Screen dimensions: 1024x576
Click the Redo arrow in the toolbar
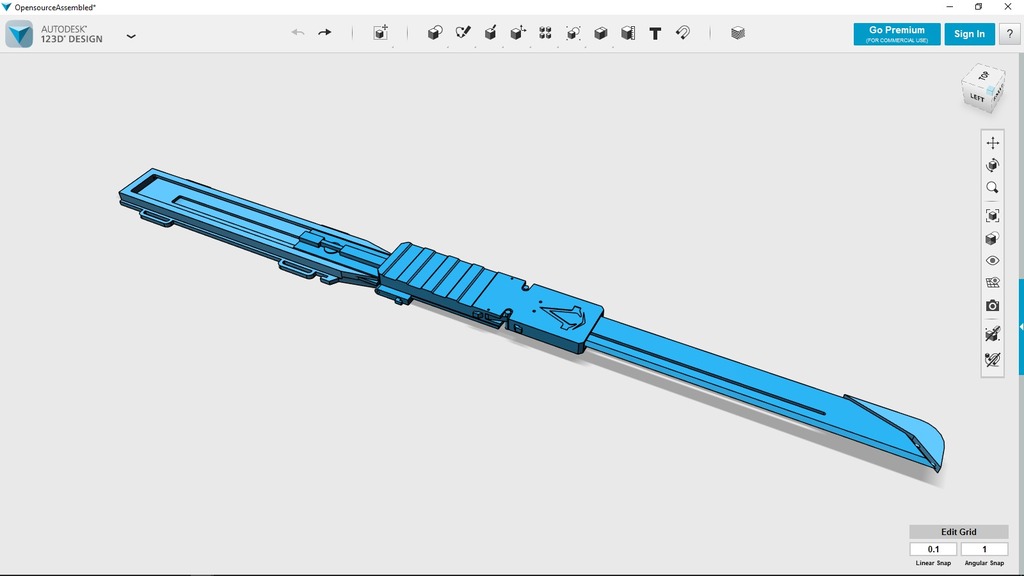click(325, 33)
